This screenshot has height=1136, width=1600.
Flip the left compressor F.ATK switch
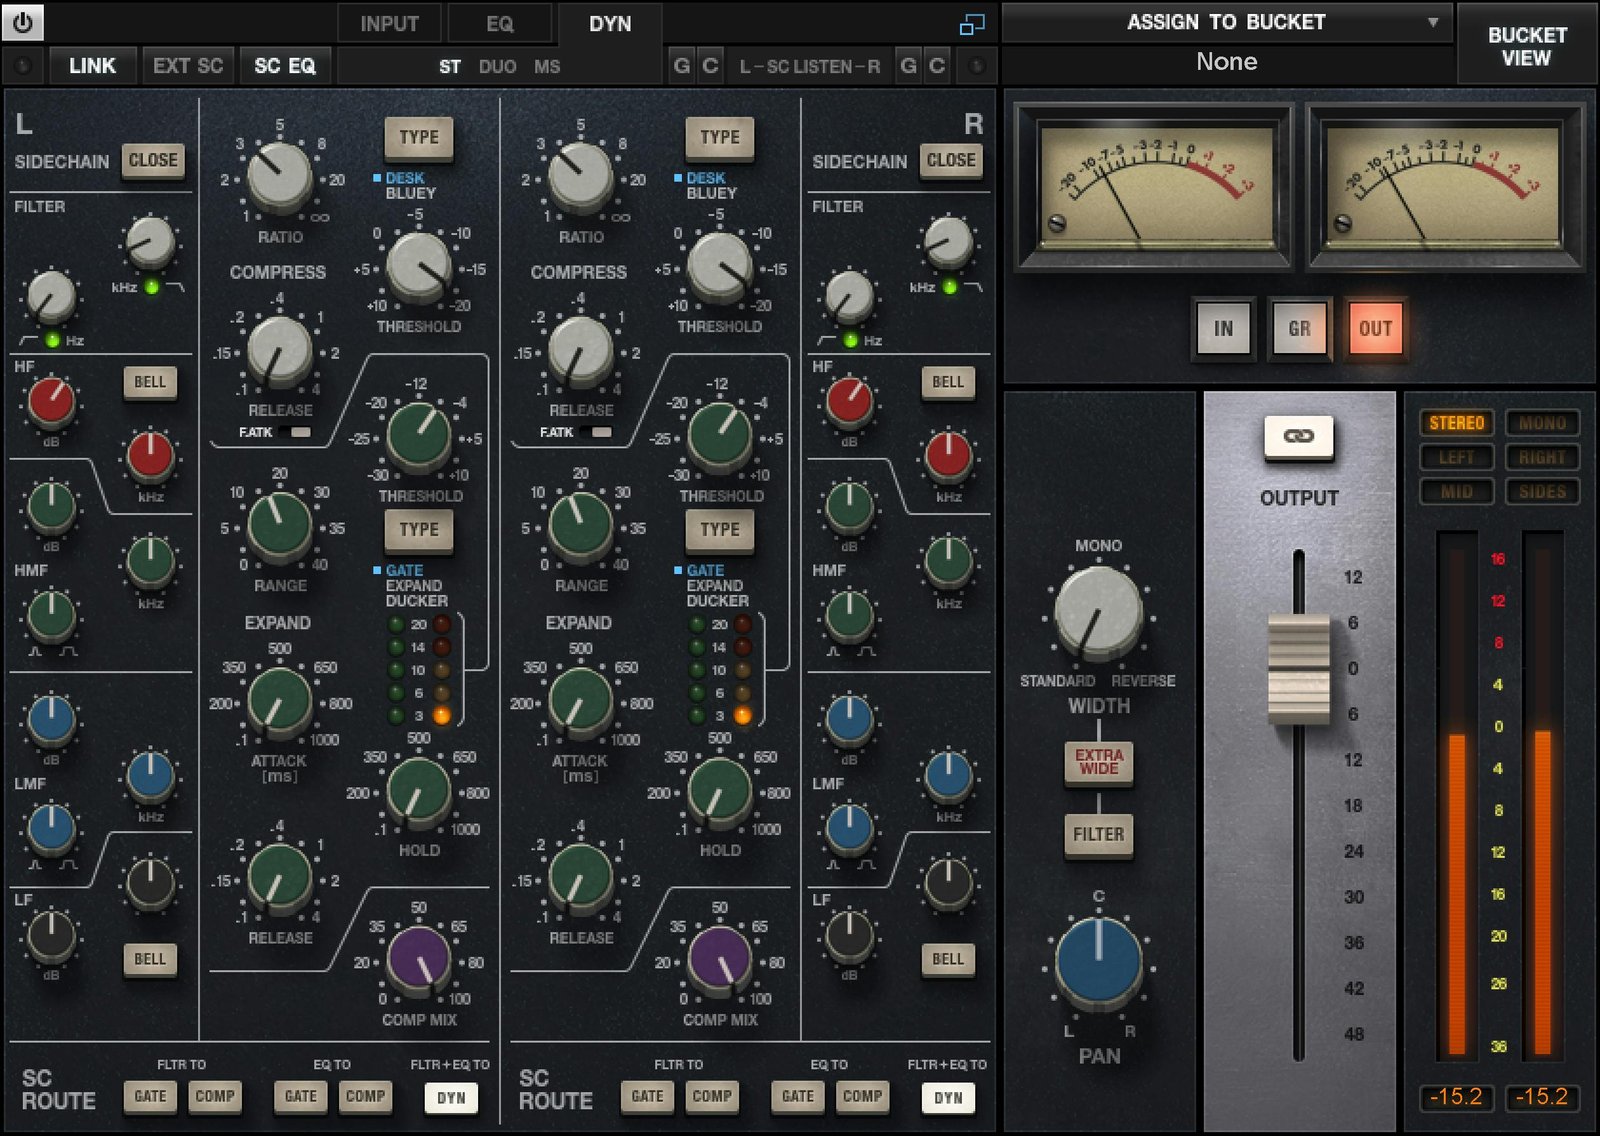pyautogui.click(x=294, y=432)
